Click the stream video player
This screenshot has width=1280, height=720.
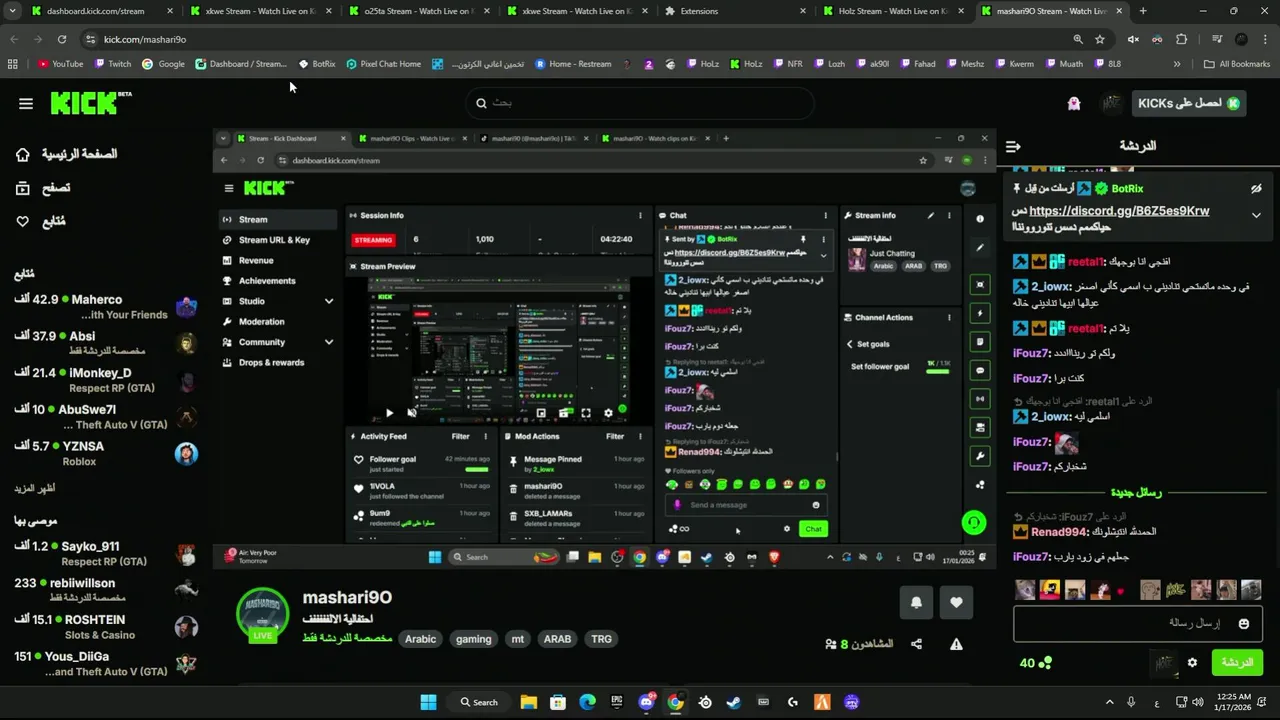[x=604, y=349]
